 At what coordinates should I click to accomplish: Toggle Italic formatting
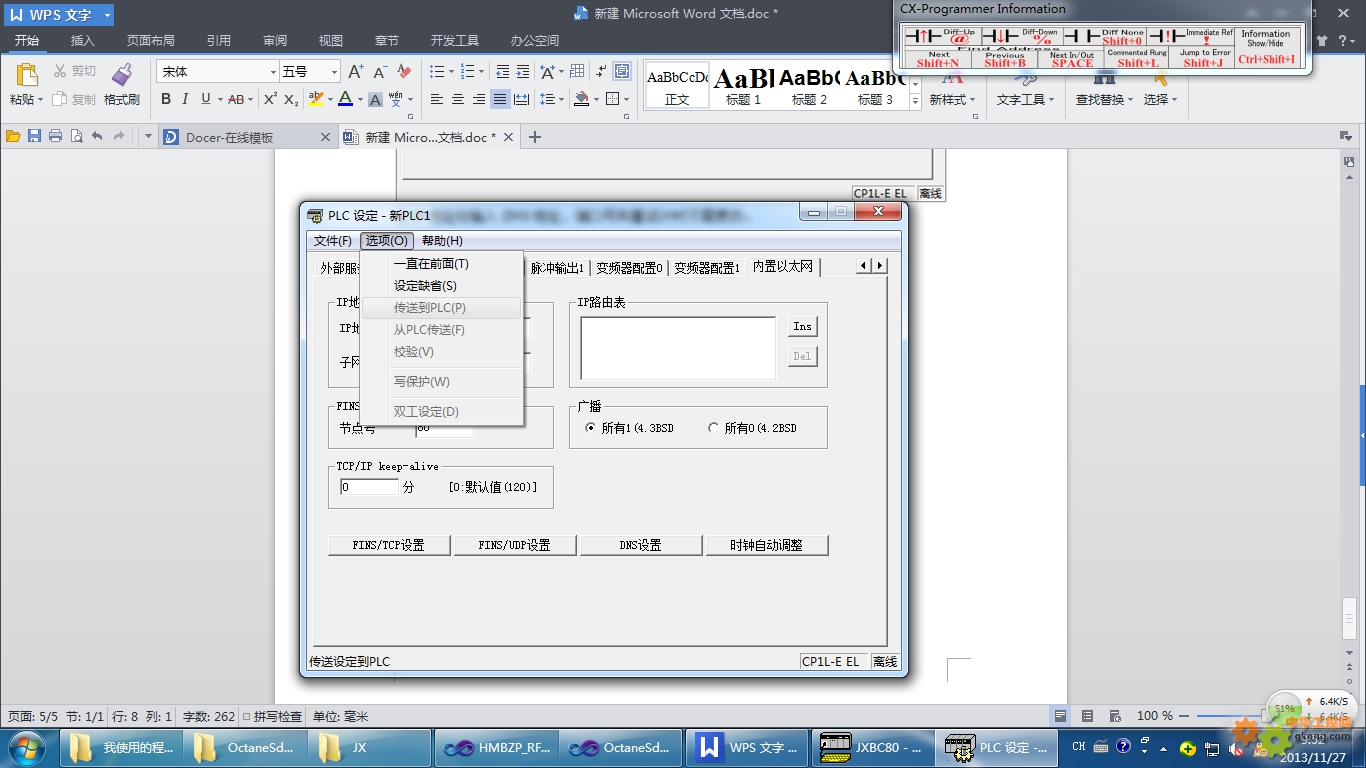[x=186, y=99]
